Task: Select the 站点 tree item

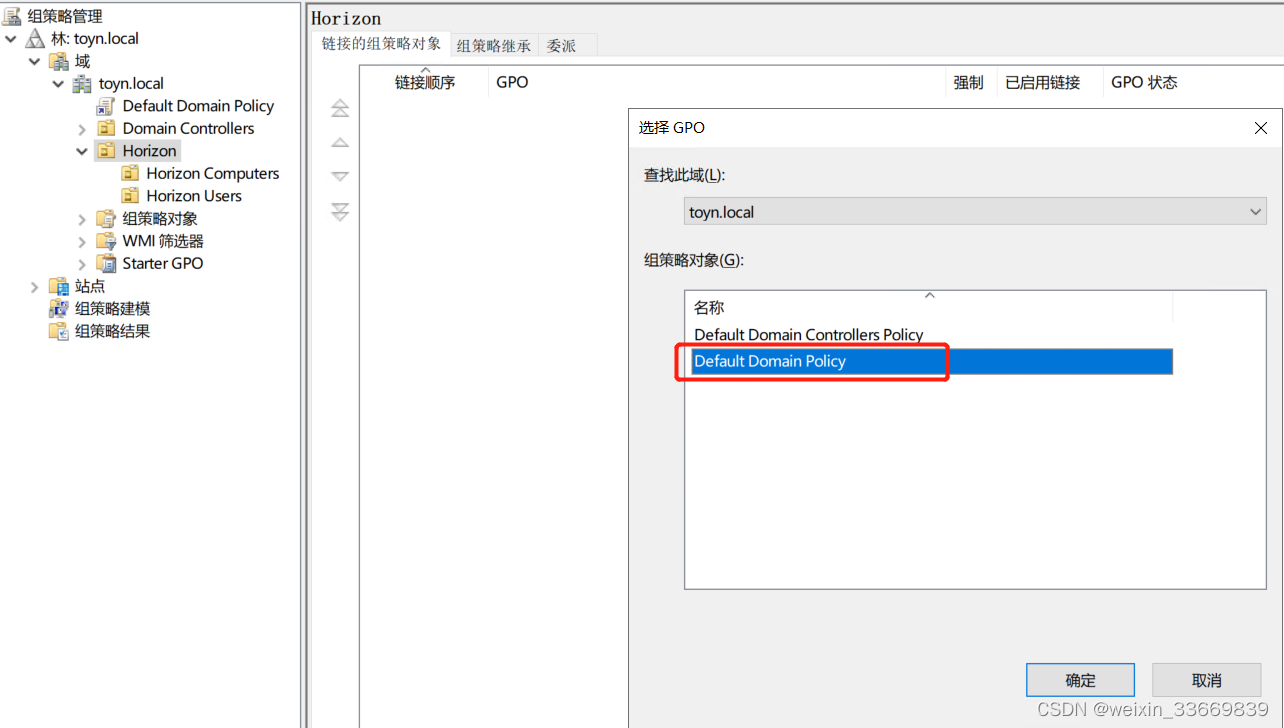Action: coord(89,286)
